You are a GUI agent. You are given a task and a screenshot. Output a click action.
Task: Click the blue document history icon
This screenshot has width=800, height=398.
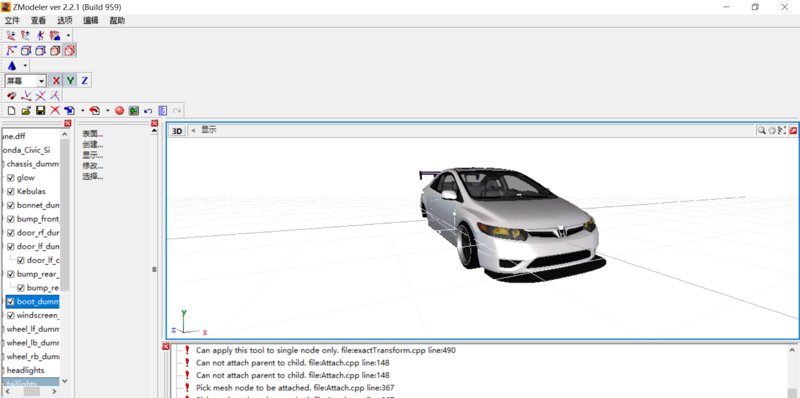coord(163,110)
